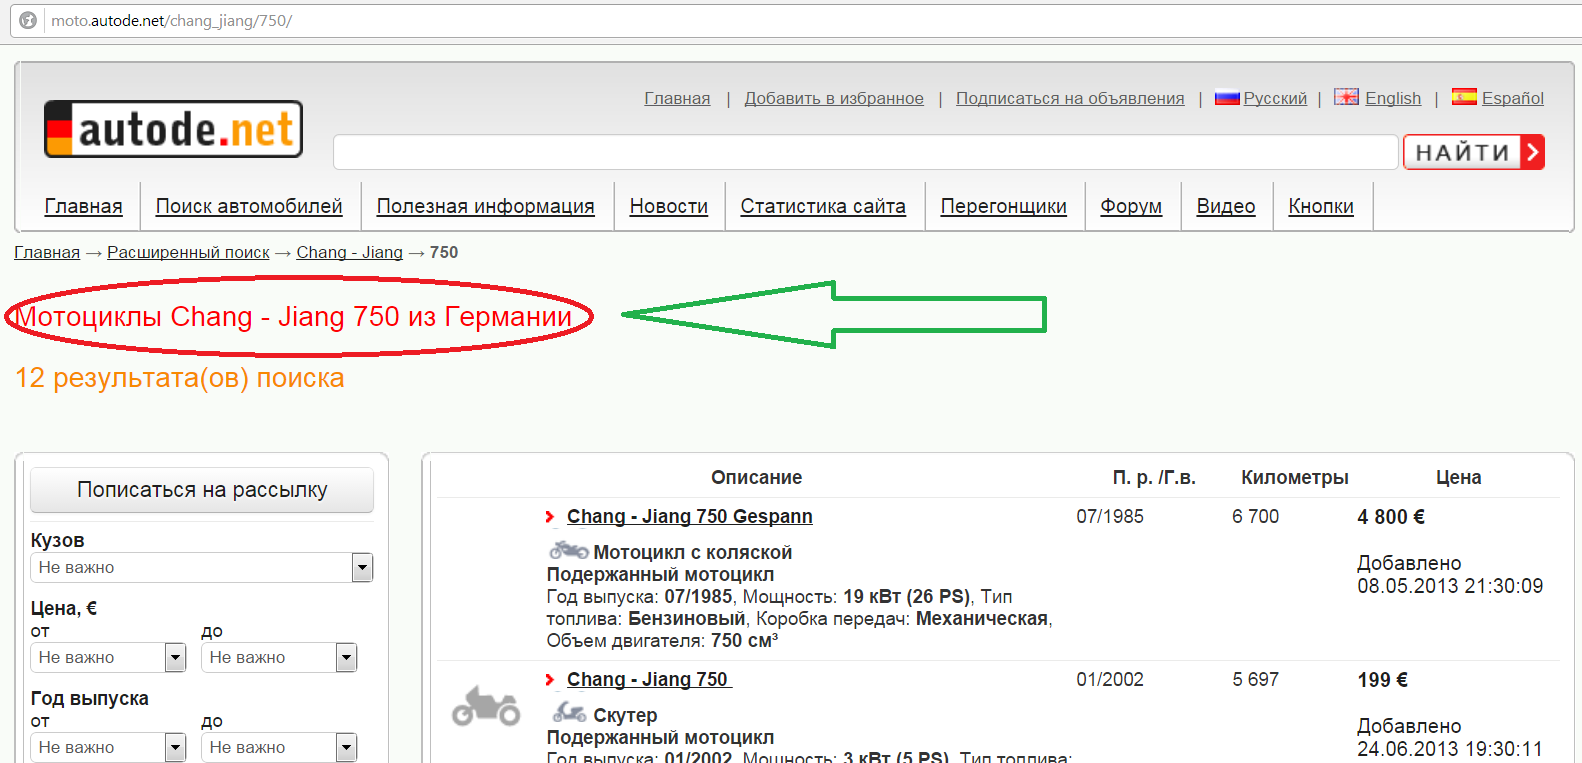Click the 'Мотоциклы Chang - Jiang 750 из Германии' heading
Viewport: 1582px width, 763px height.
(295, 316)
